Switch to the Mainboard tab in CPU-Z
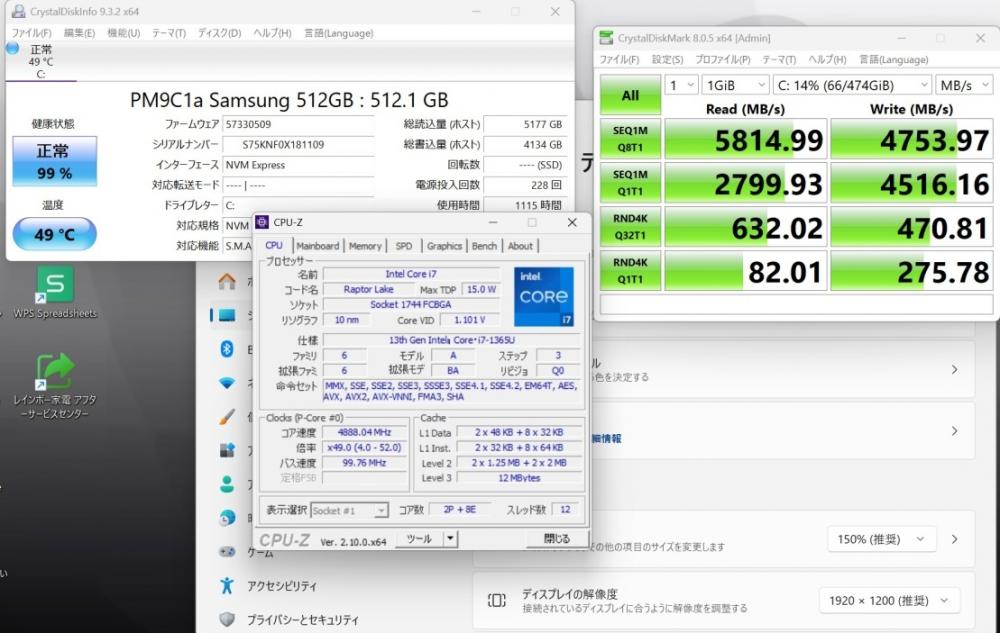The height and width of the screenshot is (633, 1000). 318,246
